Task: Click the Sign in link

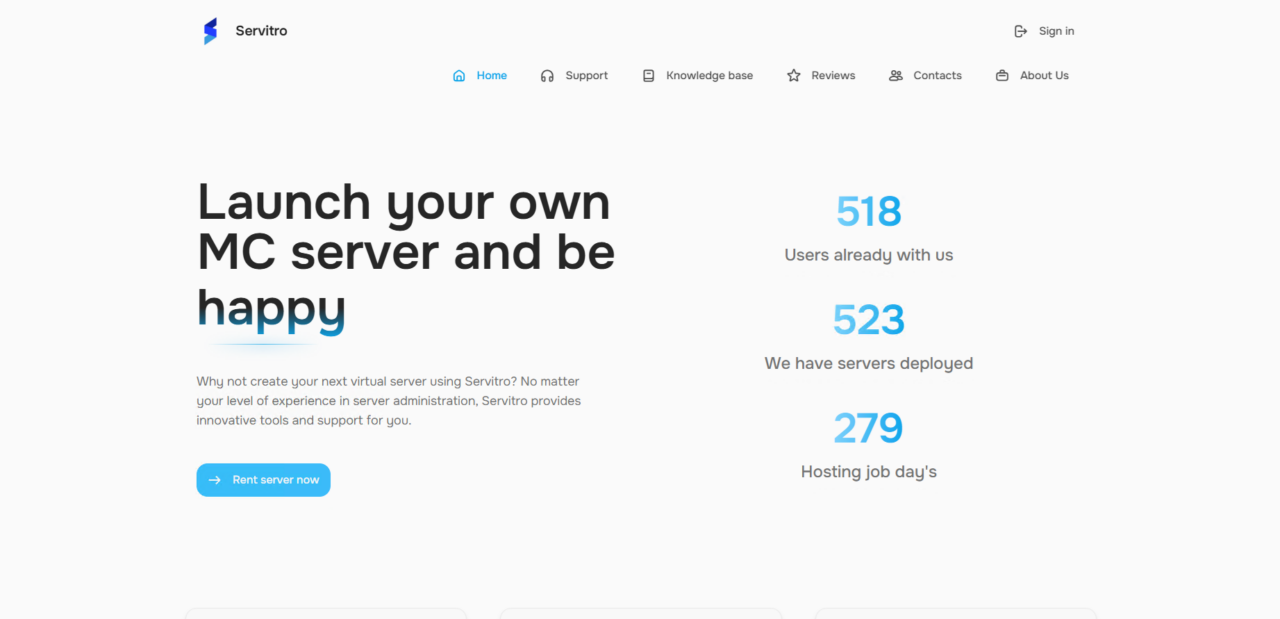Action: pos(1056,31)
